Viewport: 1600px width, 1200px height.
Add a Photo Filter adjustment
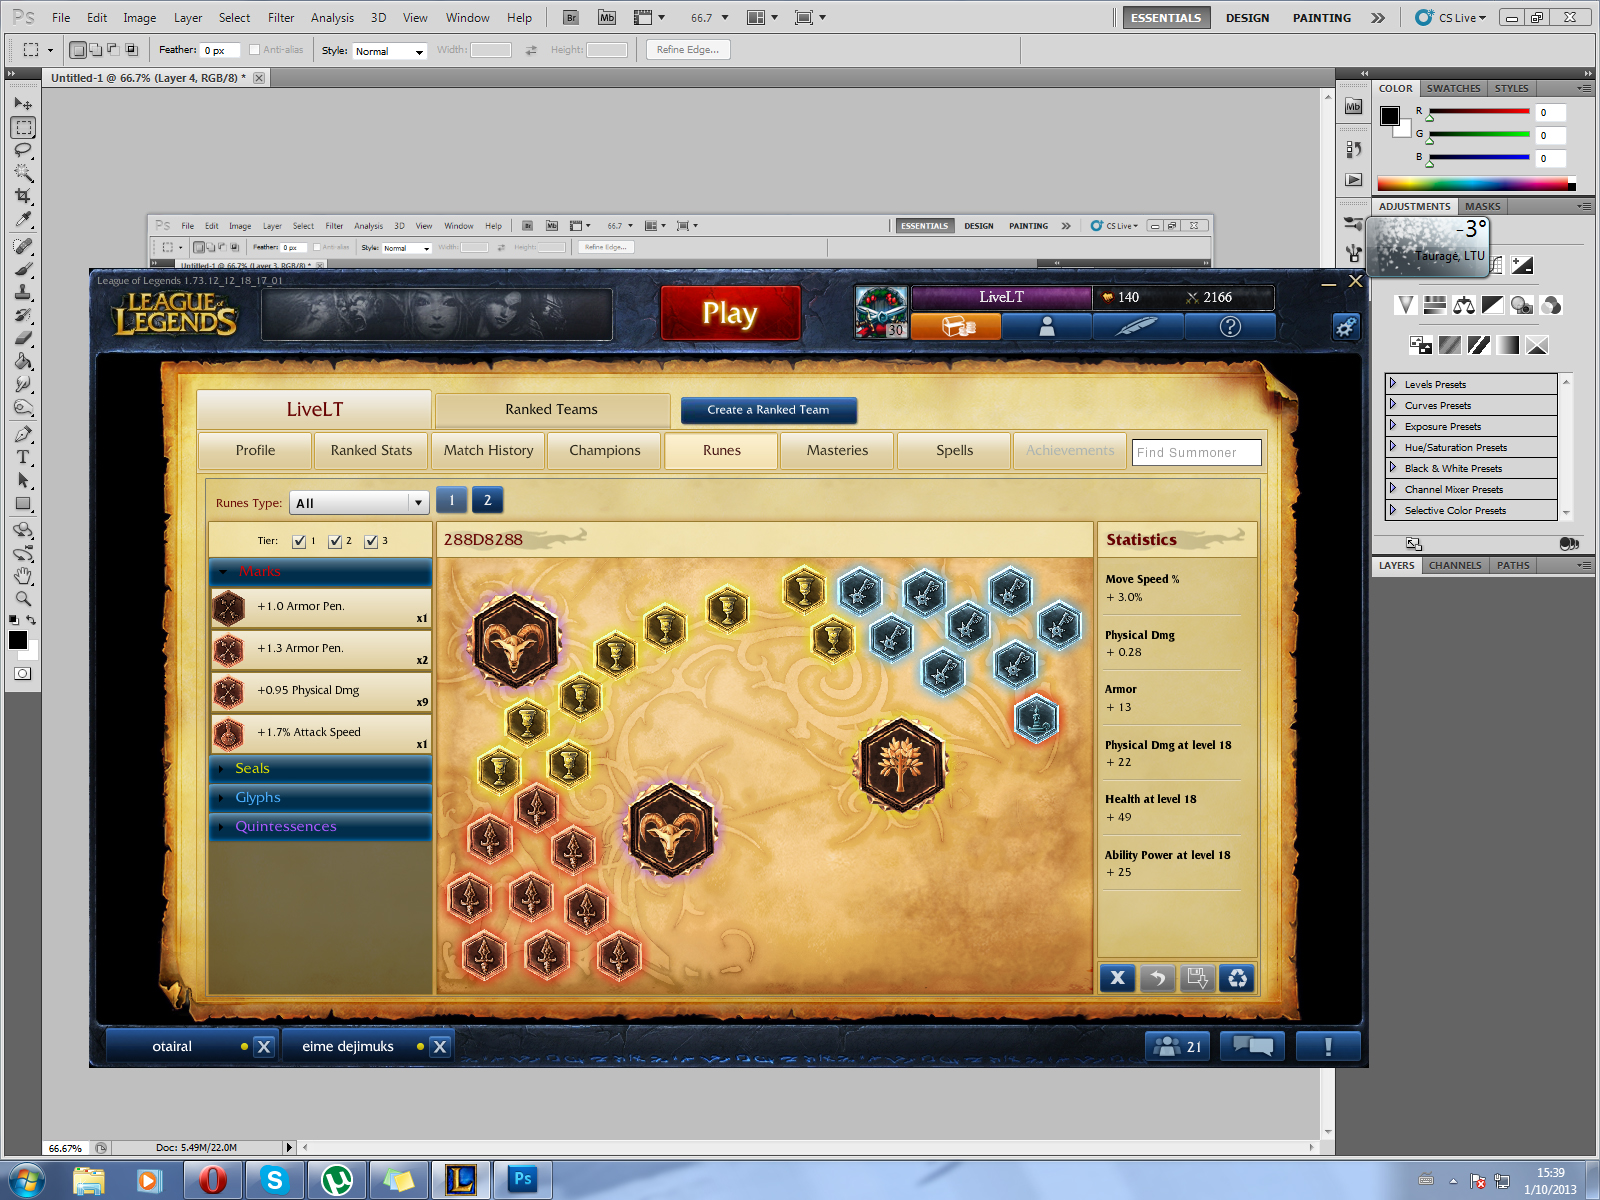(1522, 305)
